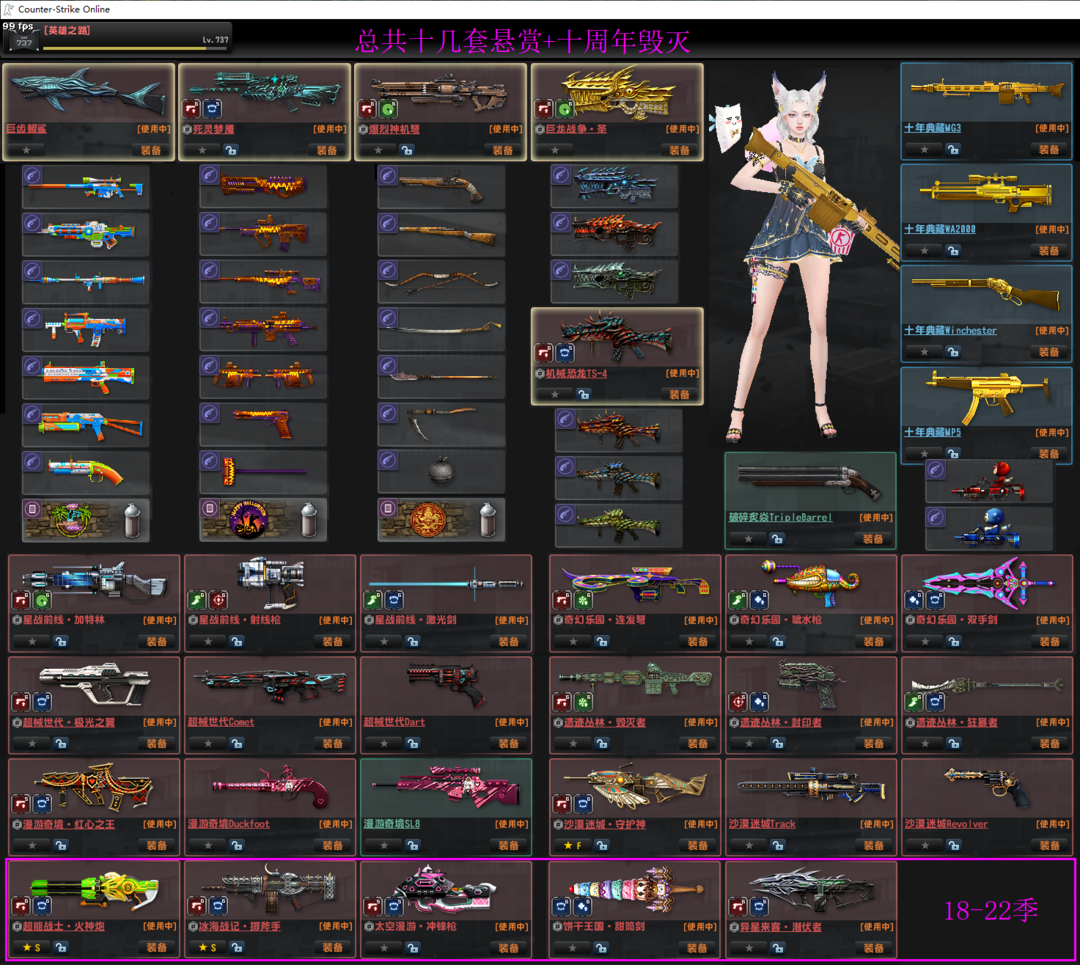Click the green flower icon on 奇幻乐园·连发弩
Screen dimensions: 1080x965
[583, 600]
